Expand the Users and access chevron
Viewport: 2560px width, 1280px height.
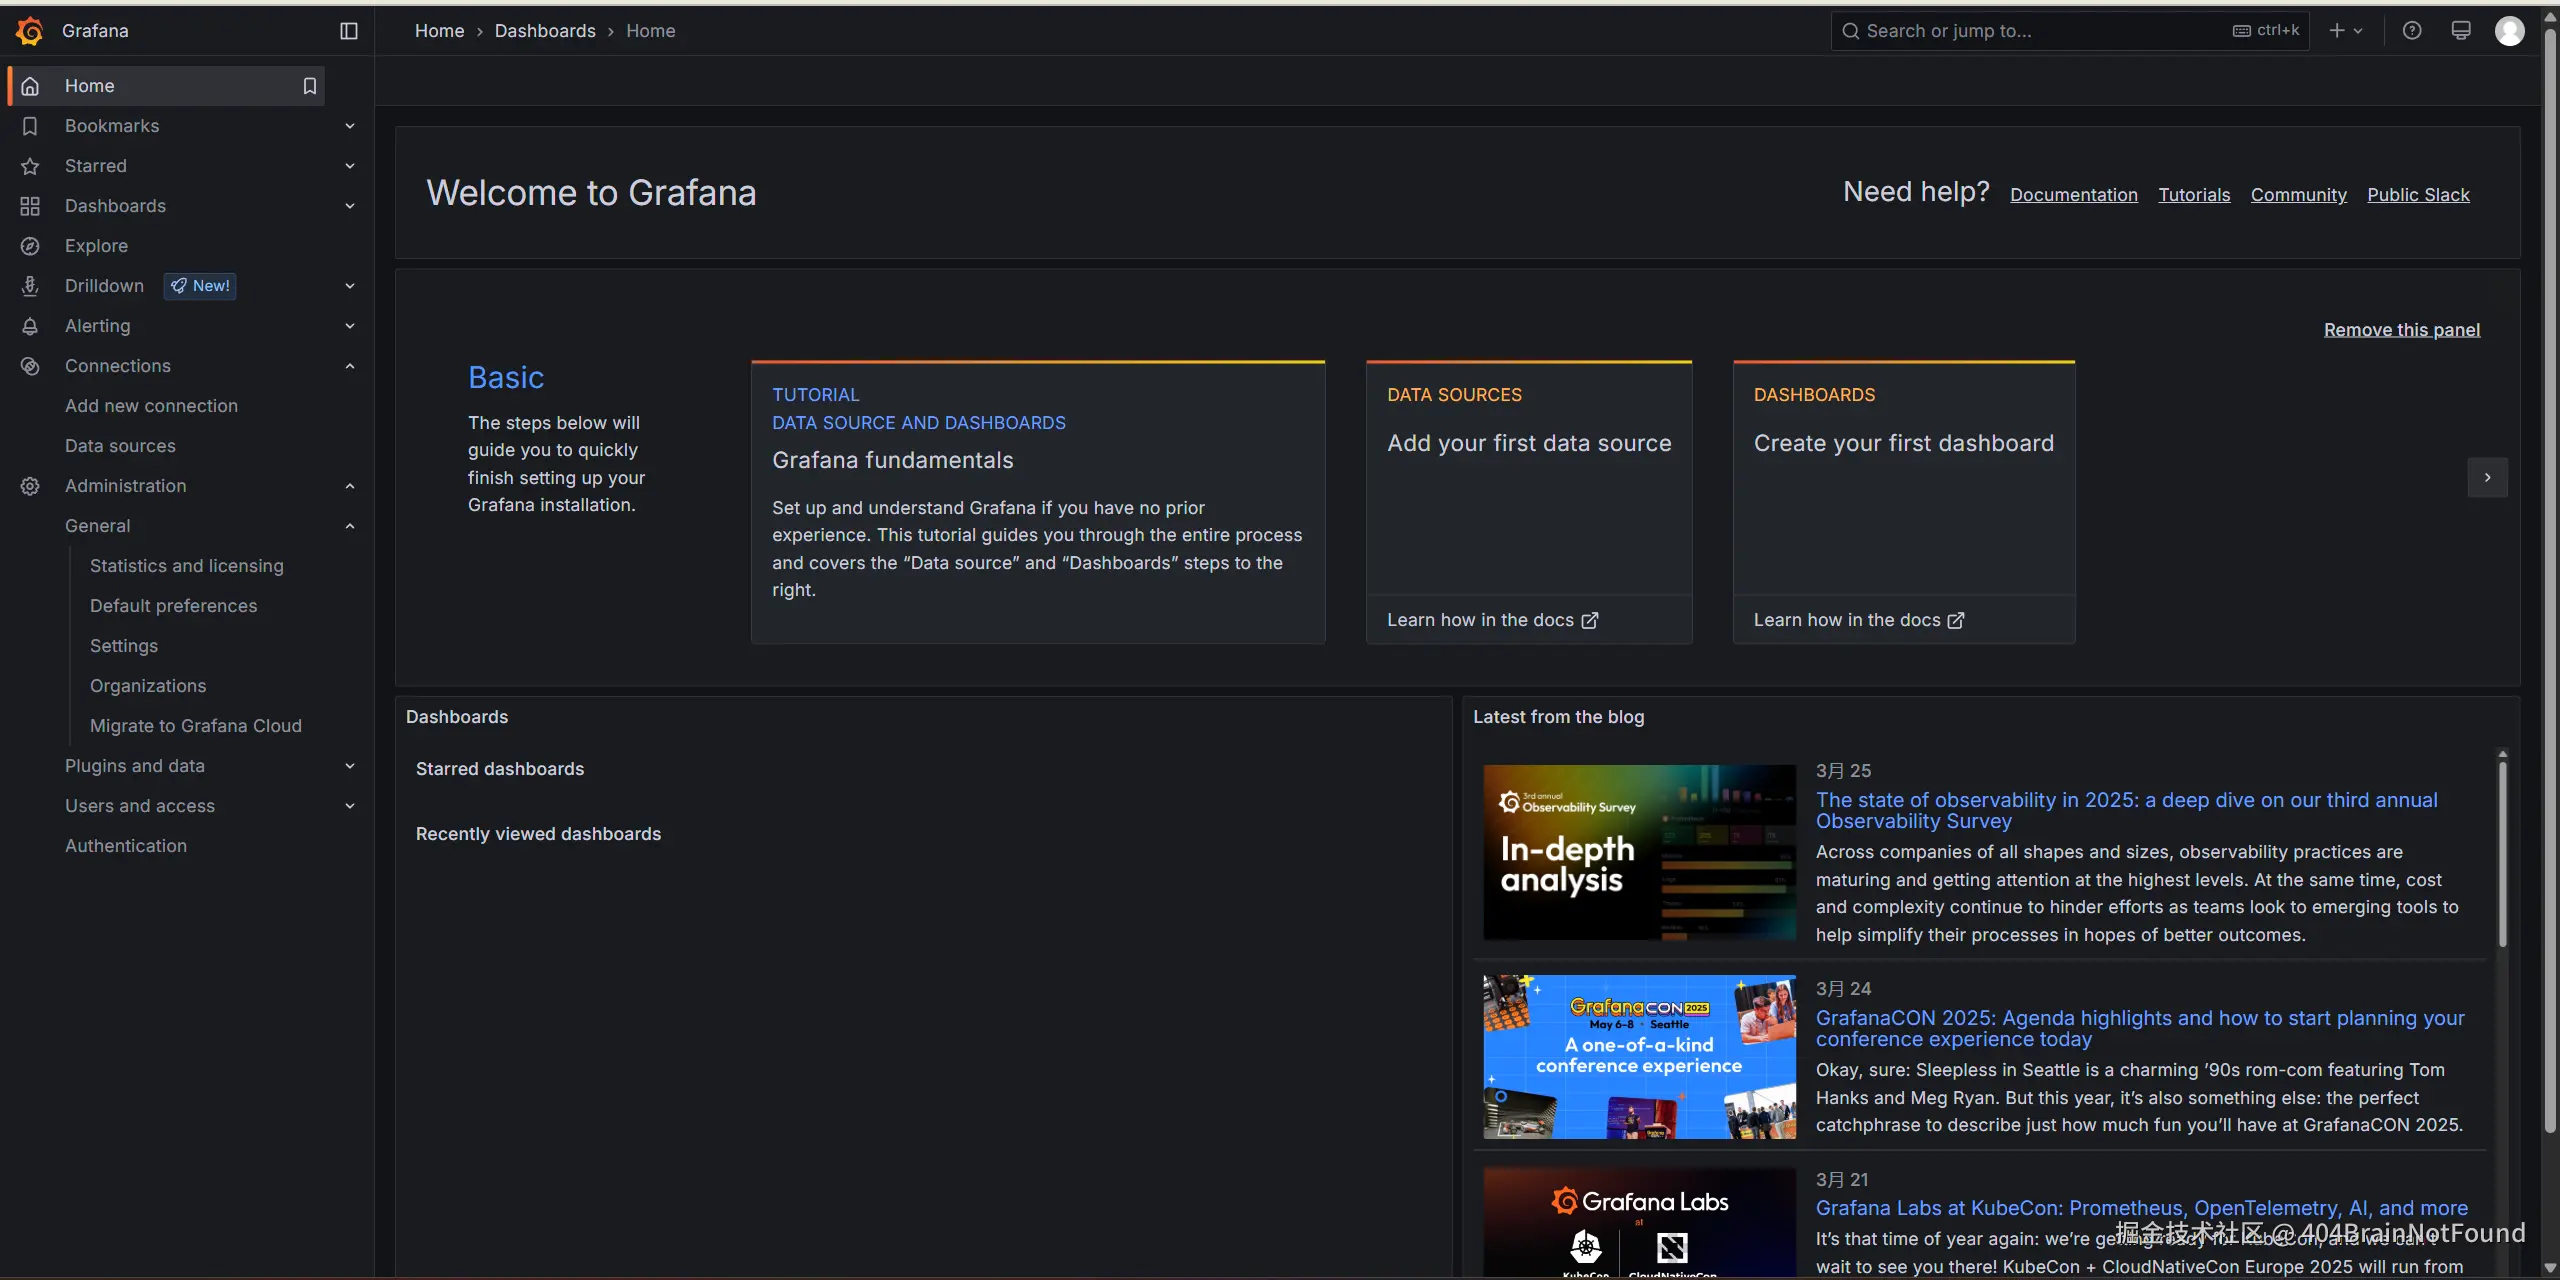pos(350,806)
